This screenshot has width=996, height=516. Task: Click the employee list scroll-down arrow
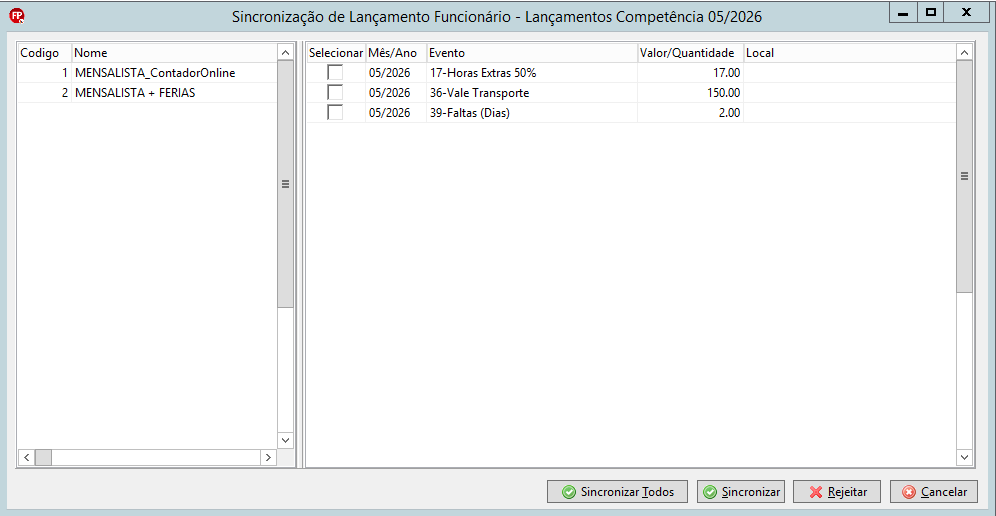[x=285, y=440]
